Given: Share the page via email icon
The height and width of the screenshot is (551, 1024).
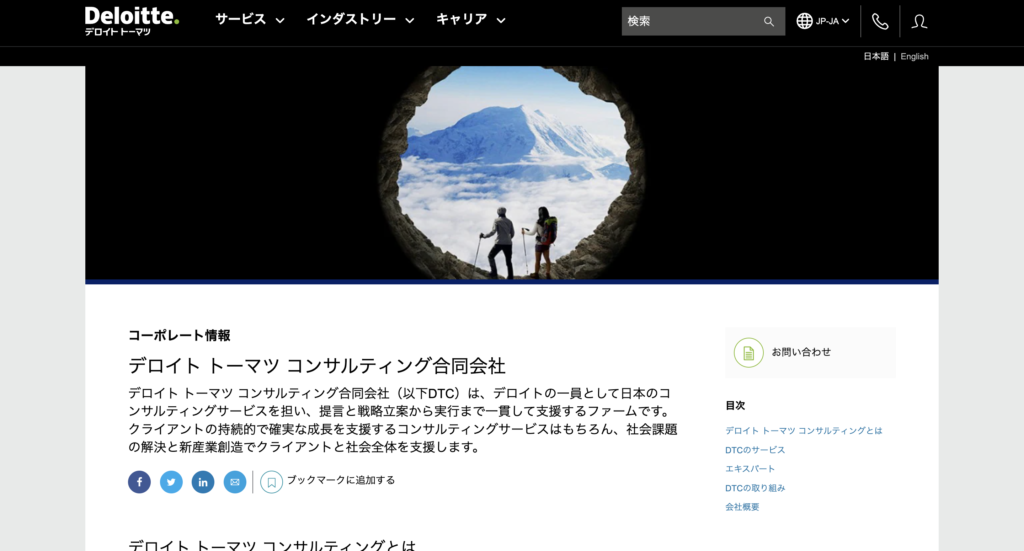Looking at the screenshot, I should 235,482.
